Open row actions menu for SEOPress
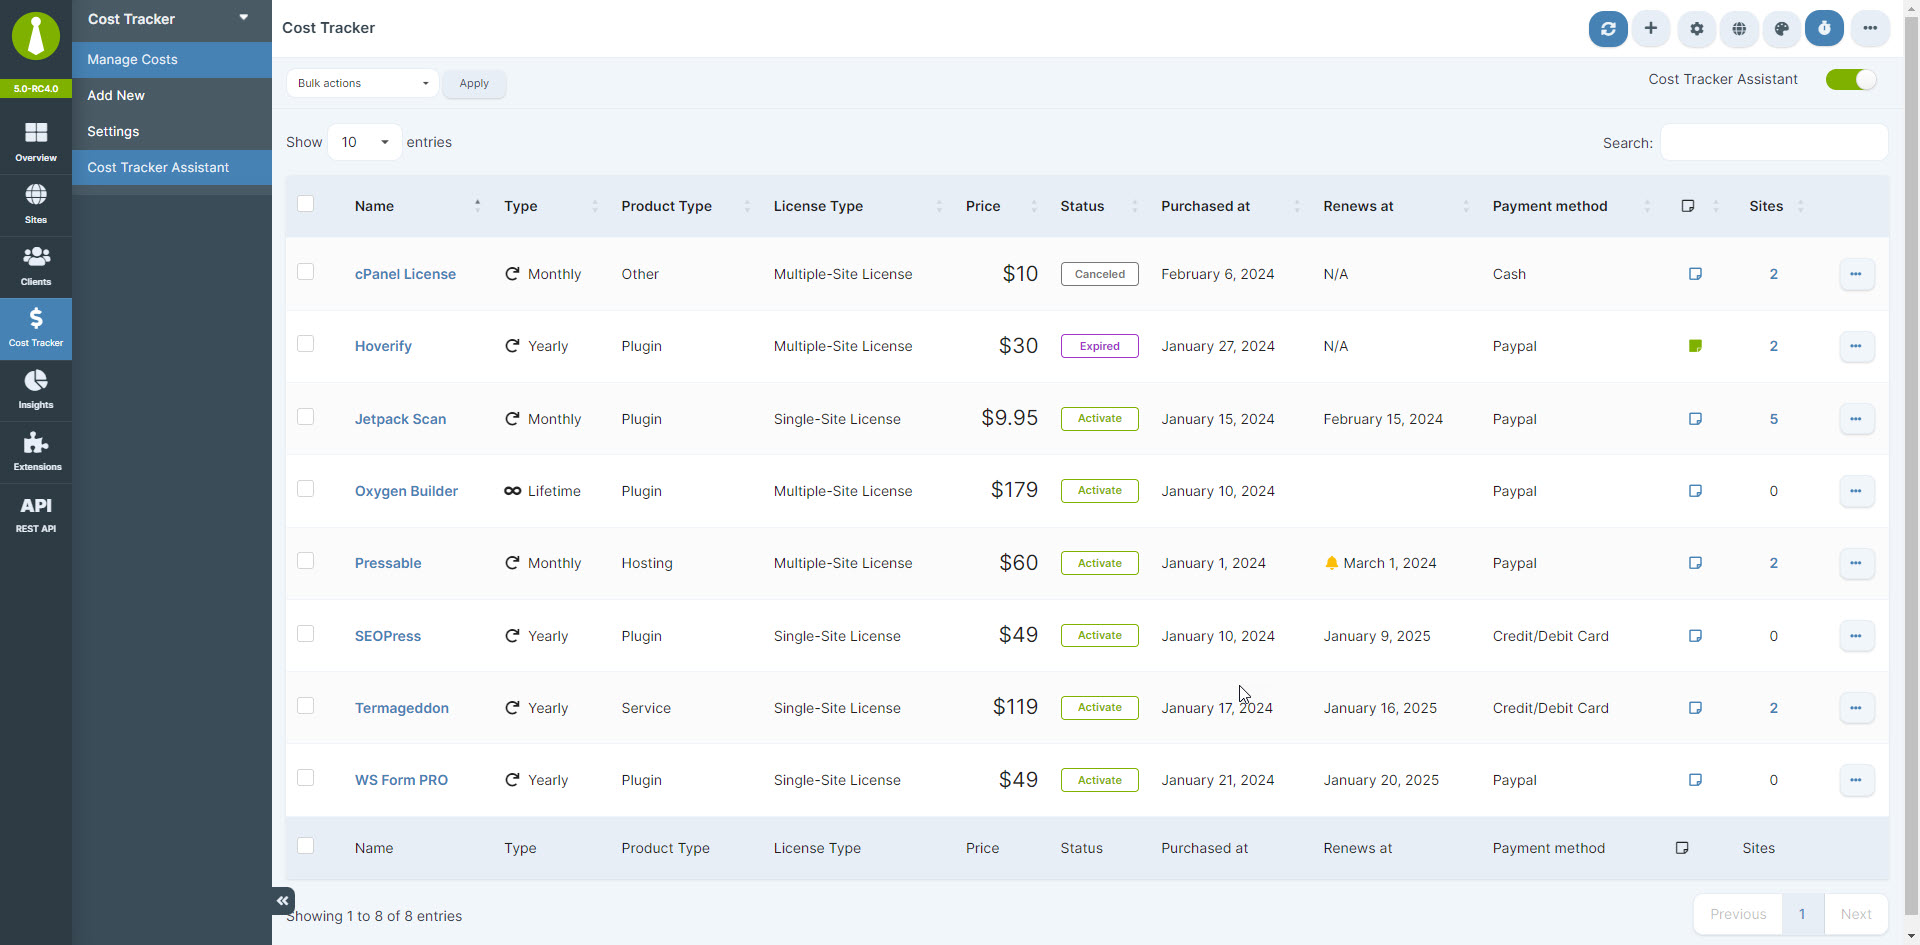Screen dimensions: 1920x945 click(1856, 636)
